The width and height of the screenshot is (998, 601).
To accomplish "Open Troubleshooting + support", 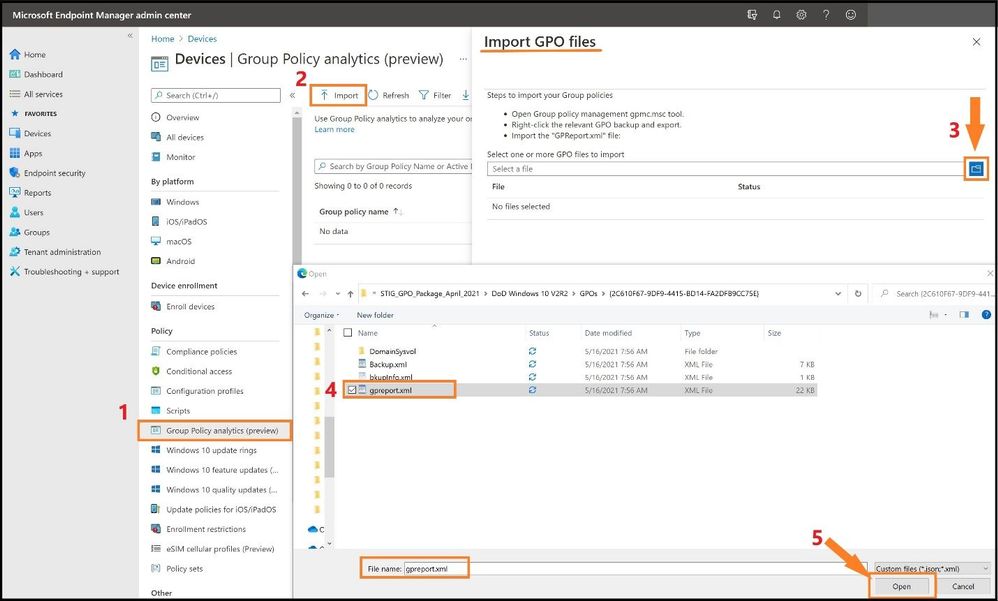I will (x=71, y=272).
